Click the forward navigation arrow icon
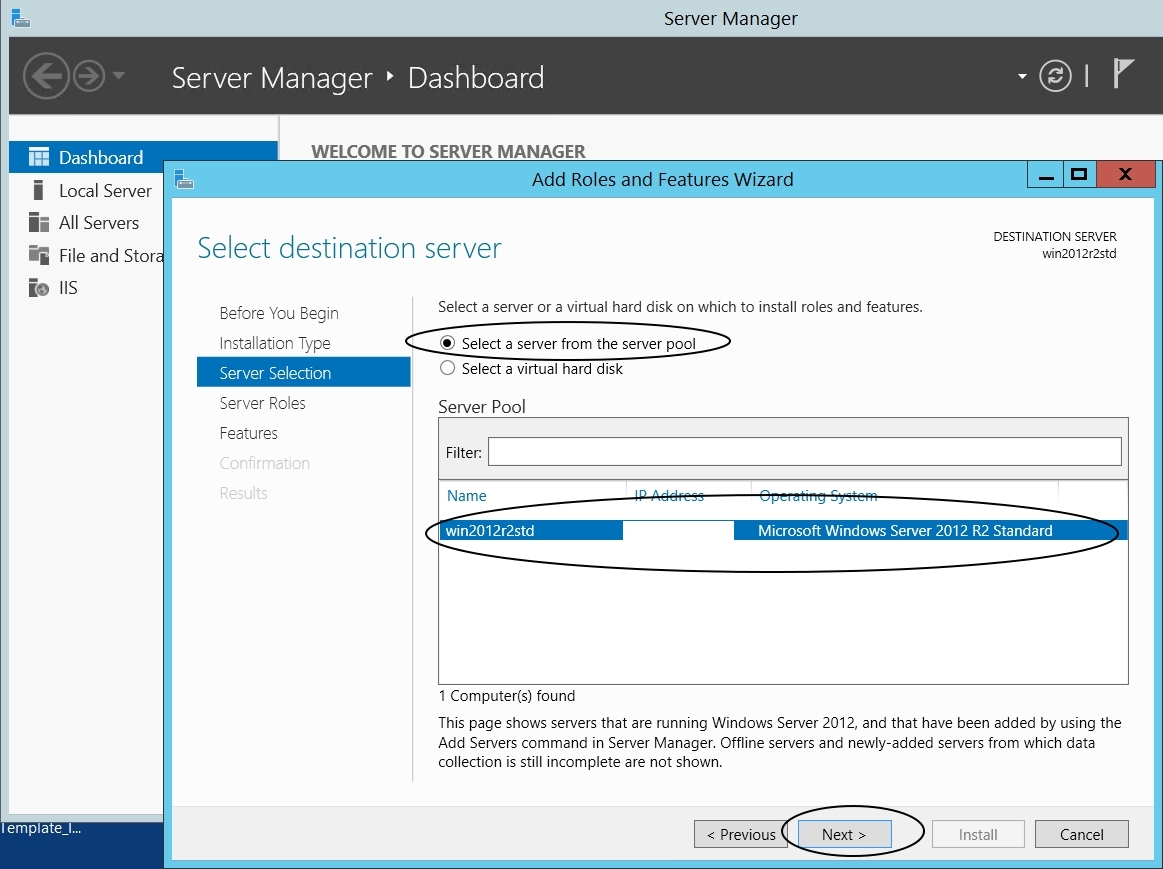The image size is (1163, 869). tap(89, 76)
